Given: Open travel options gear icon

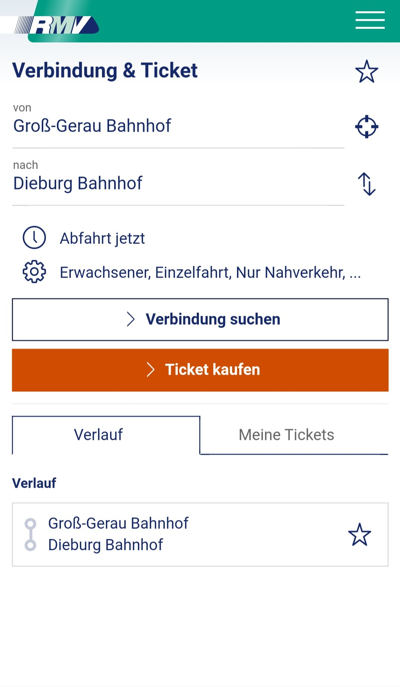Looking at the screenshot, I should click(x=34, y=272).
